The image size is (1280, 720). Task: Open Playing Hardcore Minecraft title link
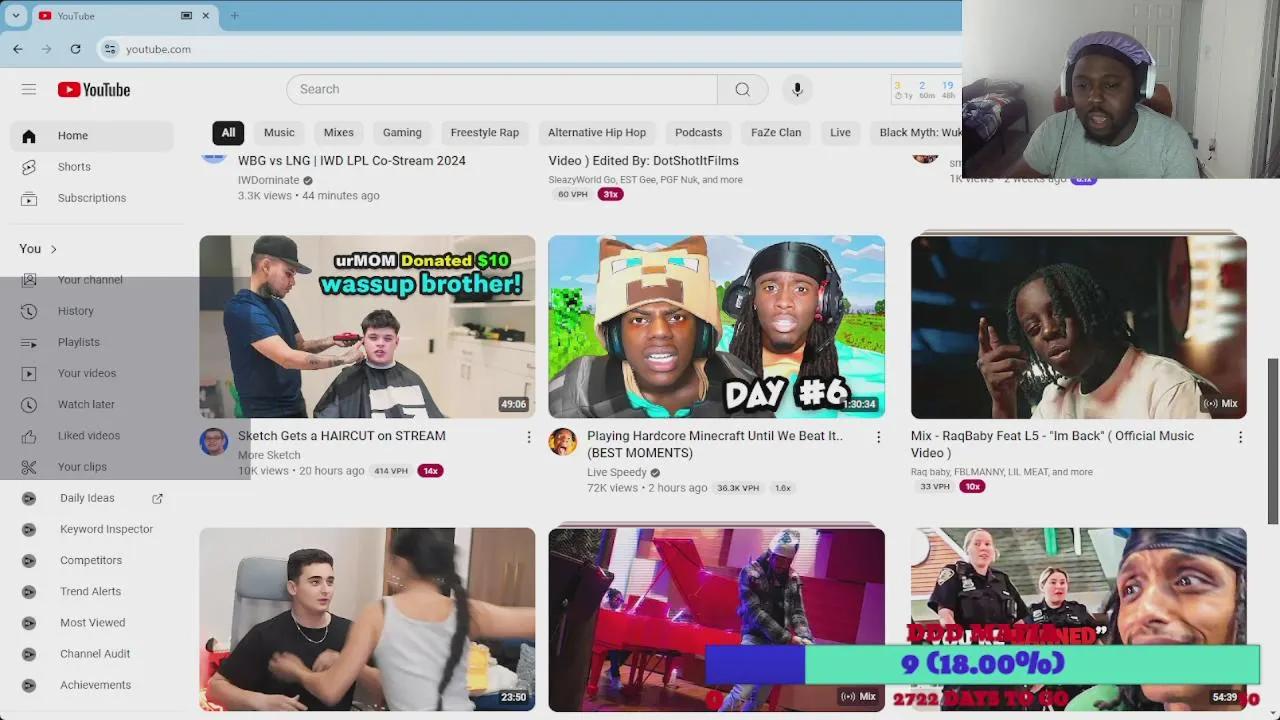tap(715, 444)
